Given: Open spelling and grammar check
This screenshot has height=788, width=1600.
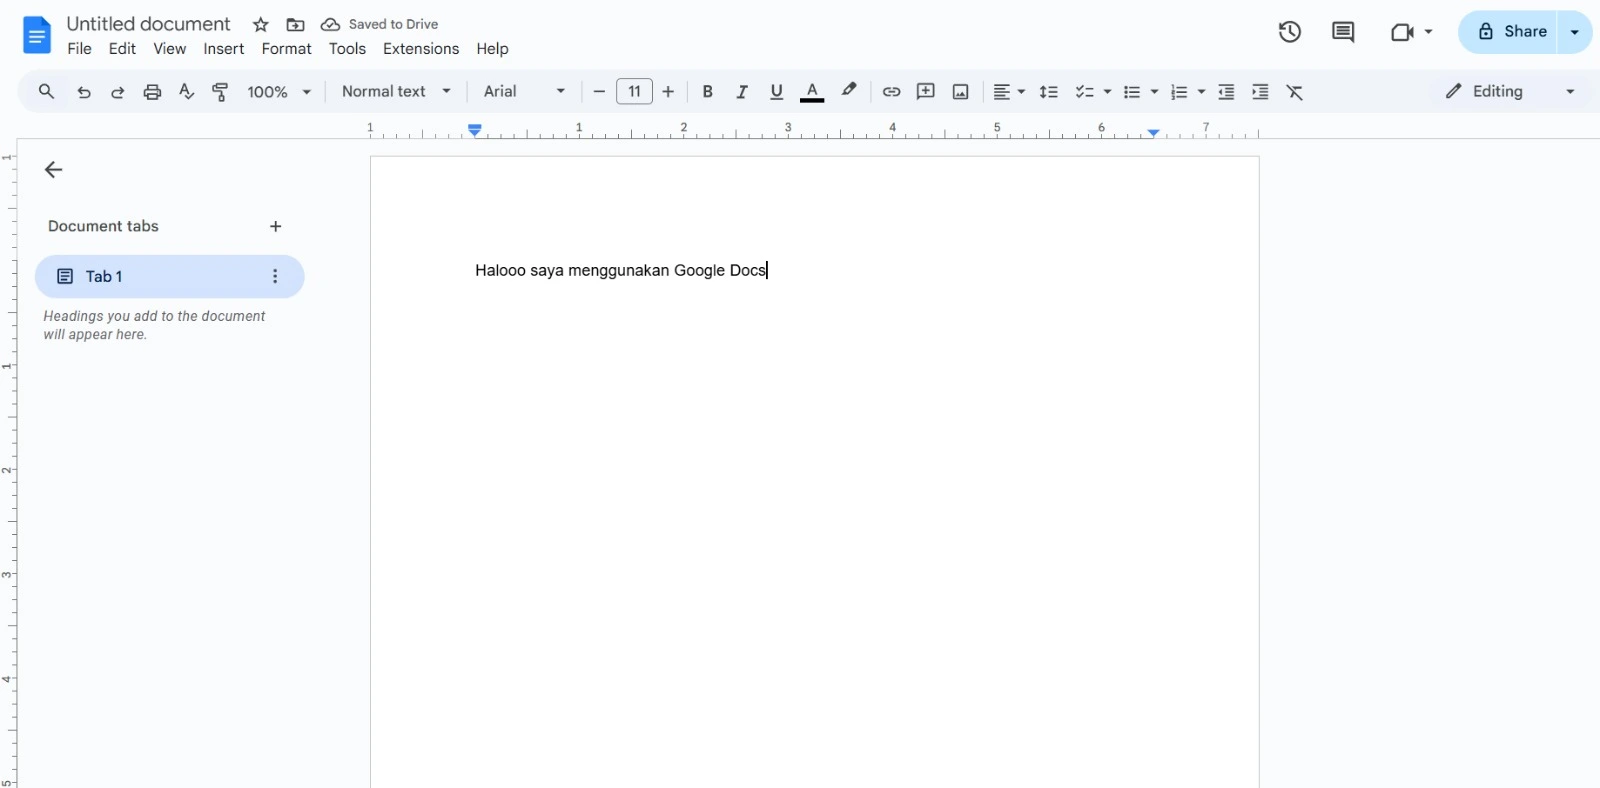Looking at the screenshot, I should pos(186,92).
